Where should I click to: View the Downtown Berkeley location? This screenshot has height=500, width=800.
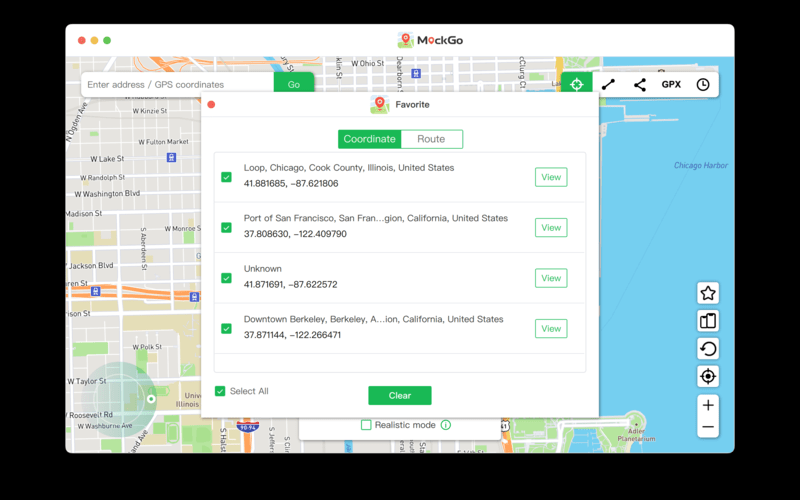551,329
